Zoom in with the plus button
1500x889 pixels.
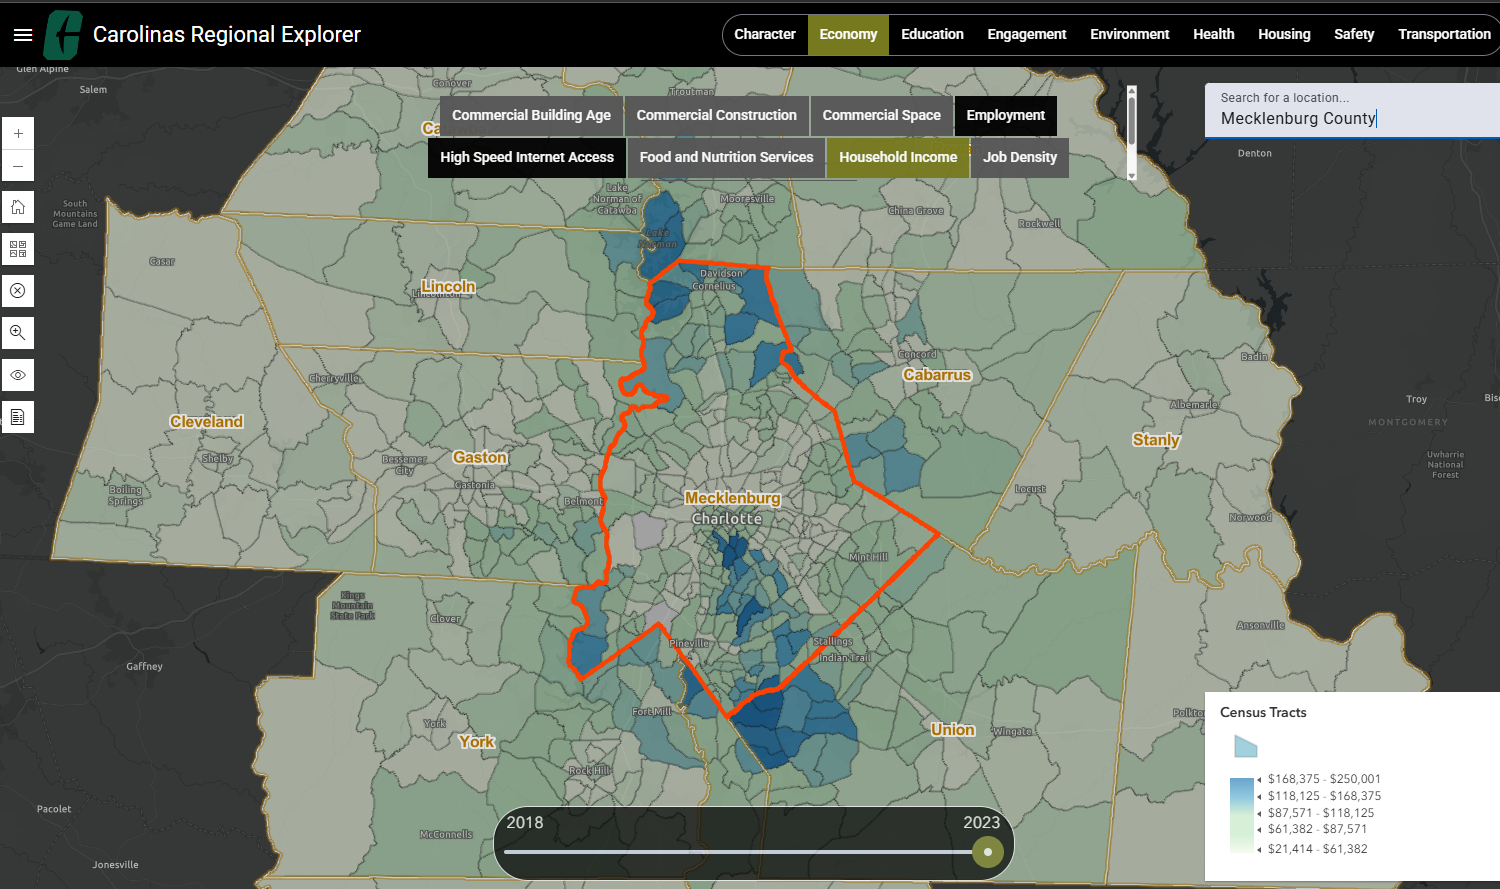pos(18,134)
